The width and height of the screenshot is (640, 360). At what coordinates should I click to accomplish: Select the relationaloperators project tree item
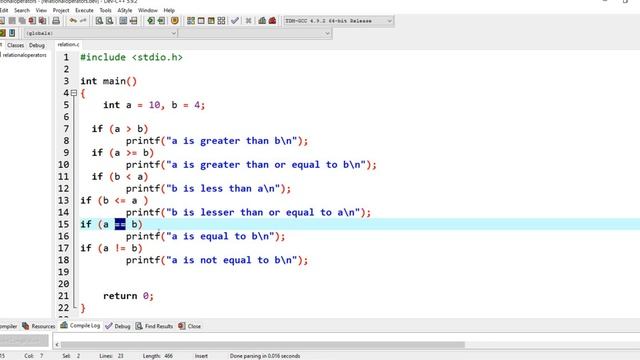click(24, 55)
